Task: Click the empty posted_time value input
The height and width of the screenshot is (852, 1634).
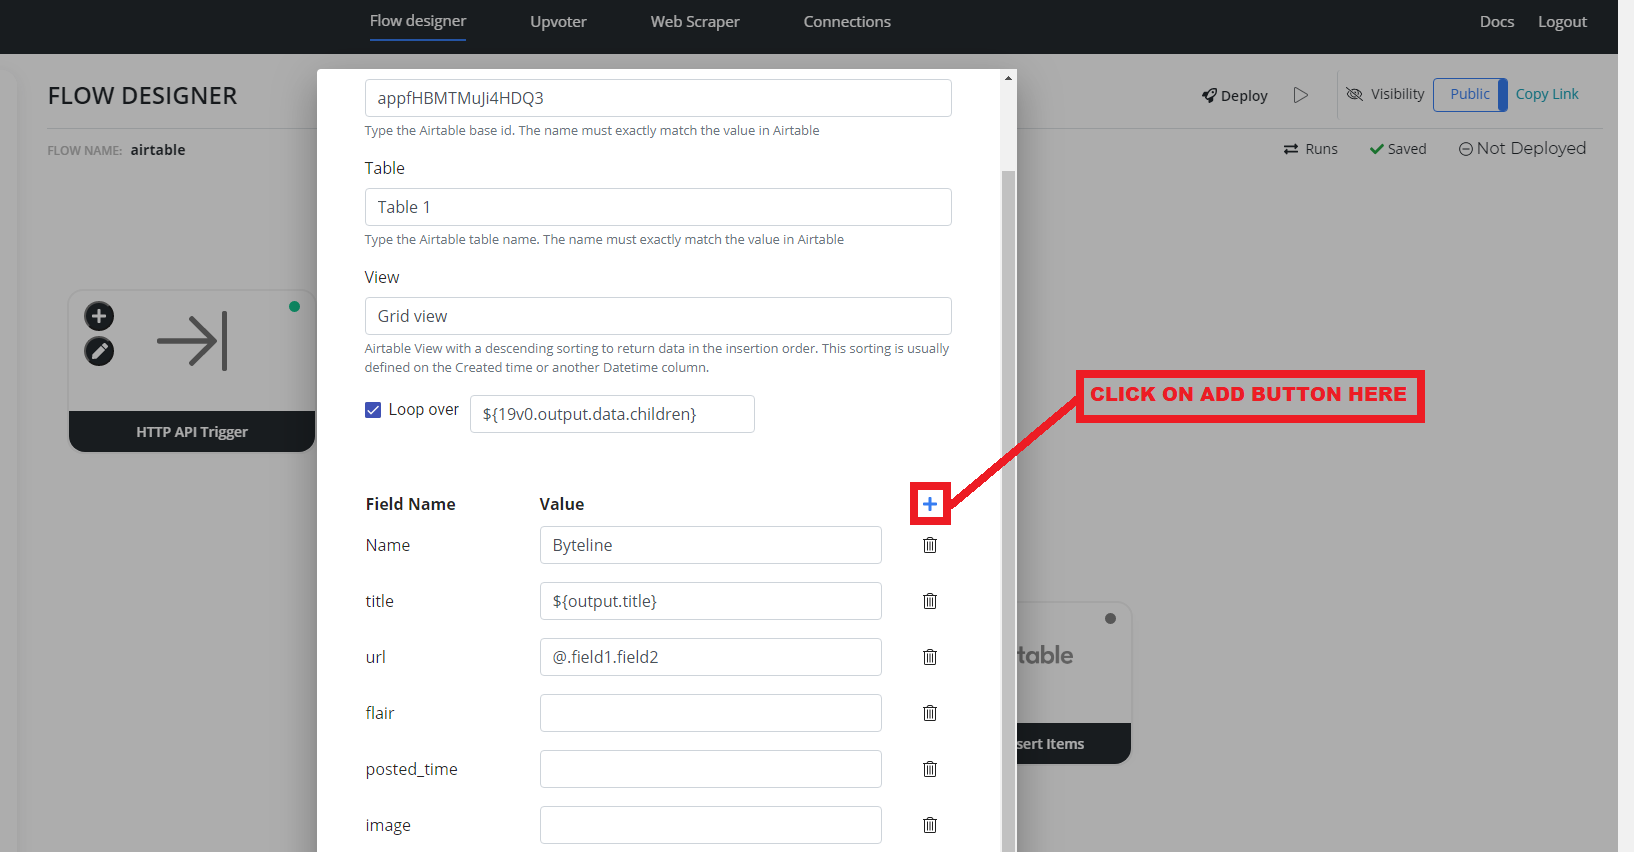Action: tap(711, 769)
